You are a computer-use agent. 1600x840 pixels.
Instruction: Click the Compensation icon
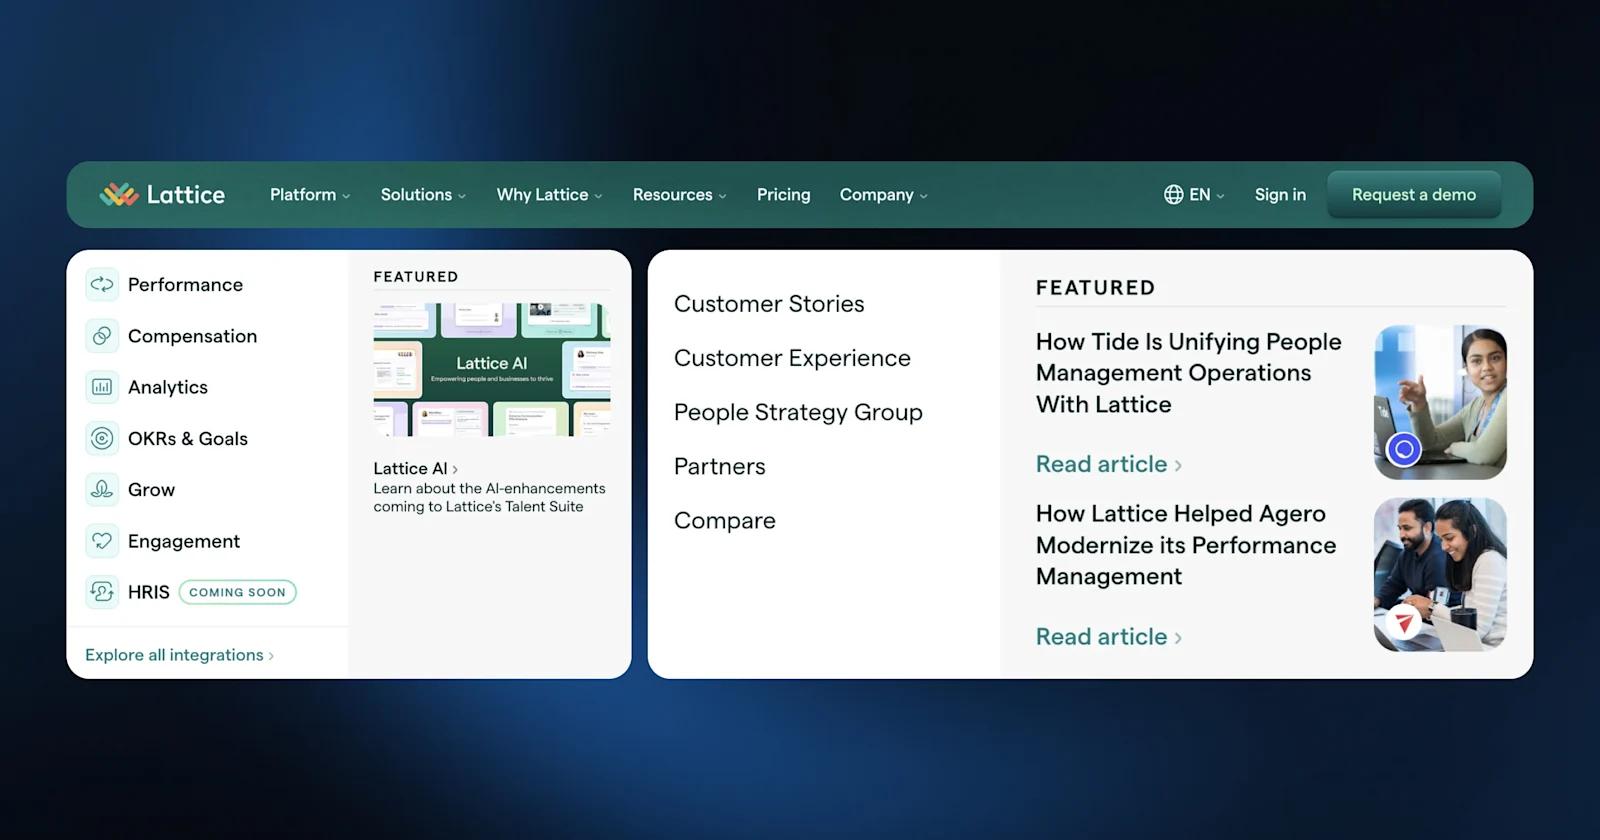[102, 336]
